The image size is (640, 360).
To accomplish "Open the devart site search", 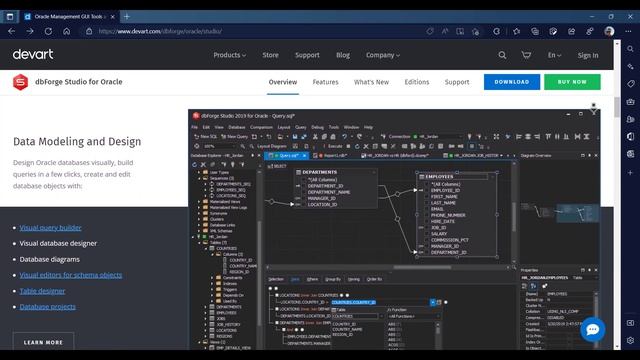I will 502,55.
